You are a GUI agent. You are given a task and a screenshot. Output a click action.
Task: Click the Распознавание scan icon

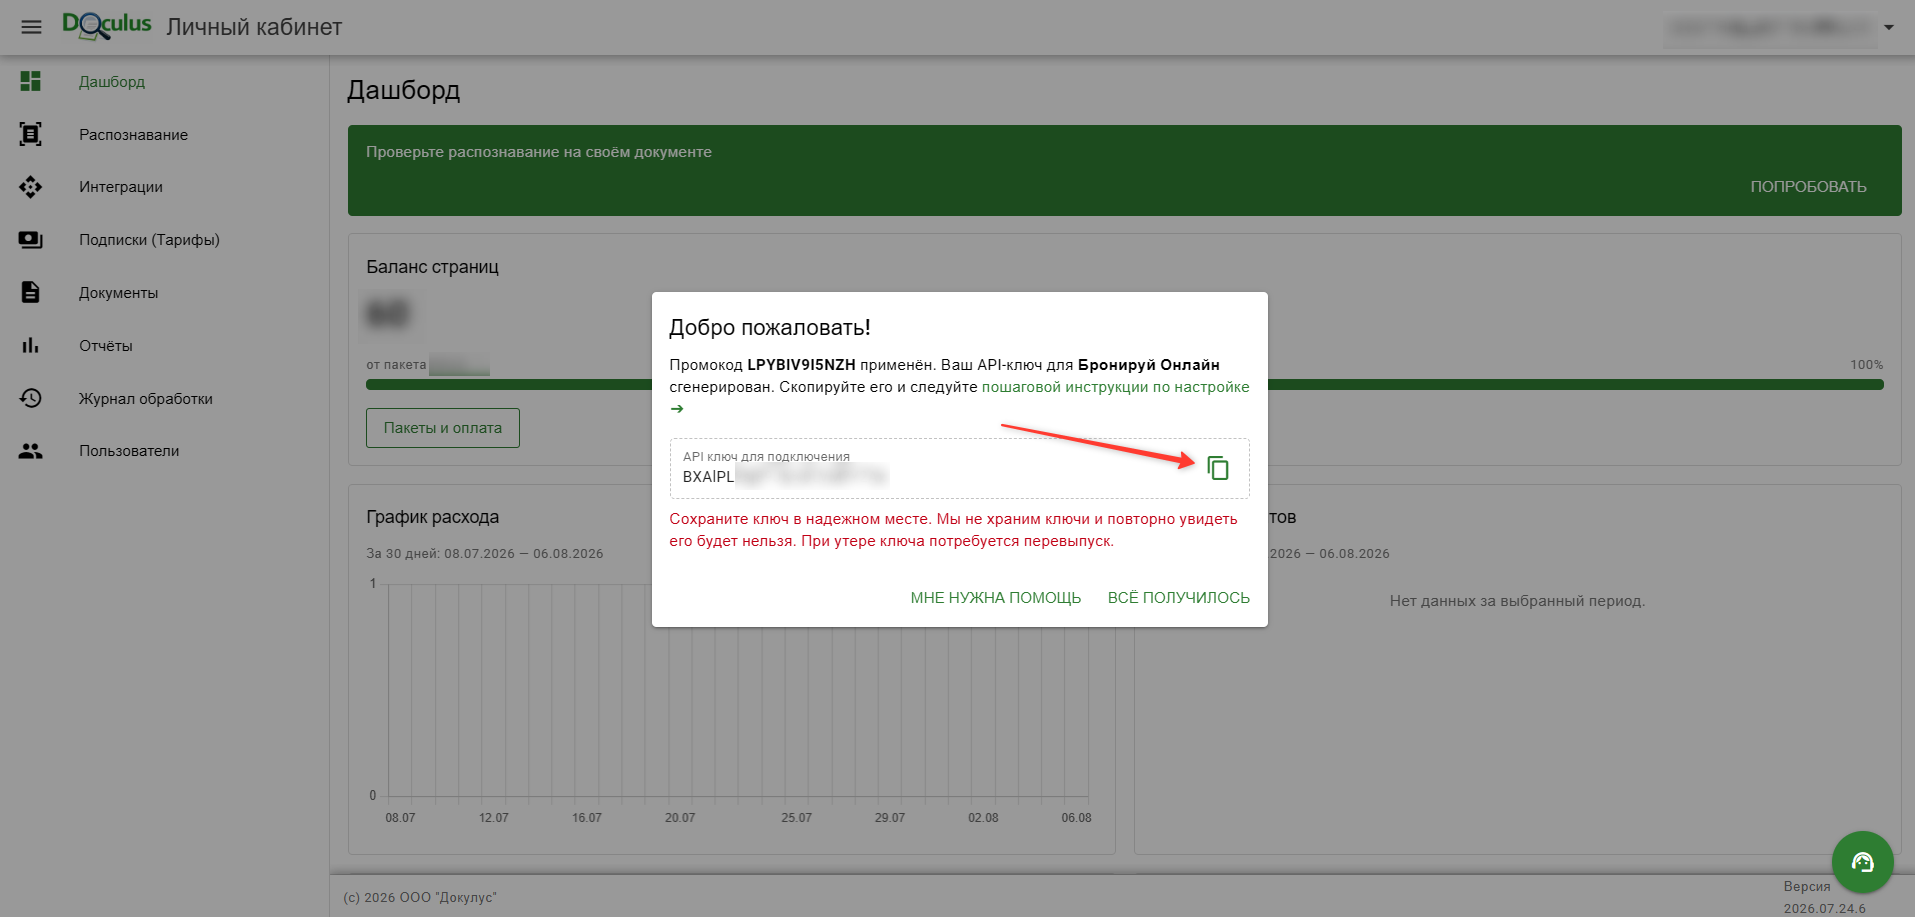(31, 134)
